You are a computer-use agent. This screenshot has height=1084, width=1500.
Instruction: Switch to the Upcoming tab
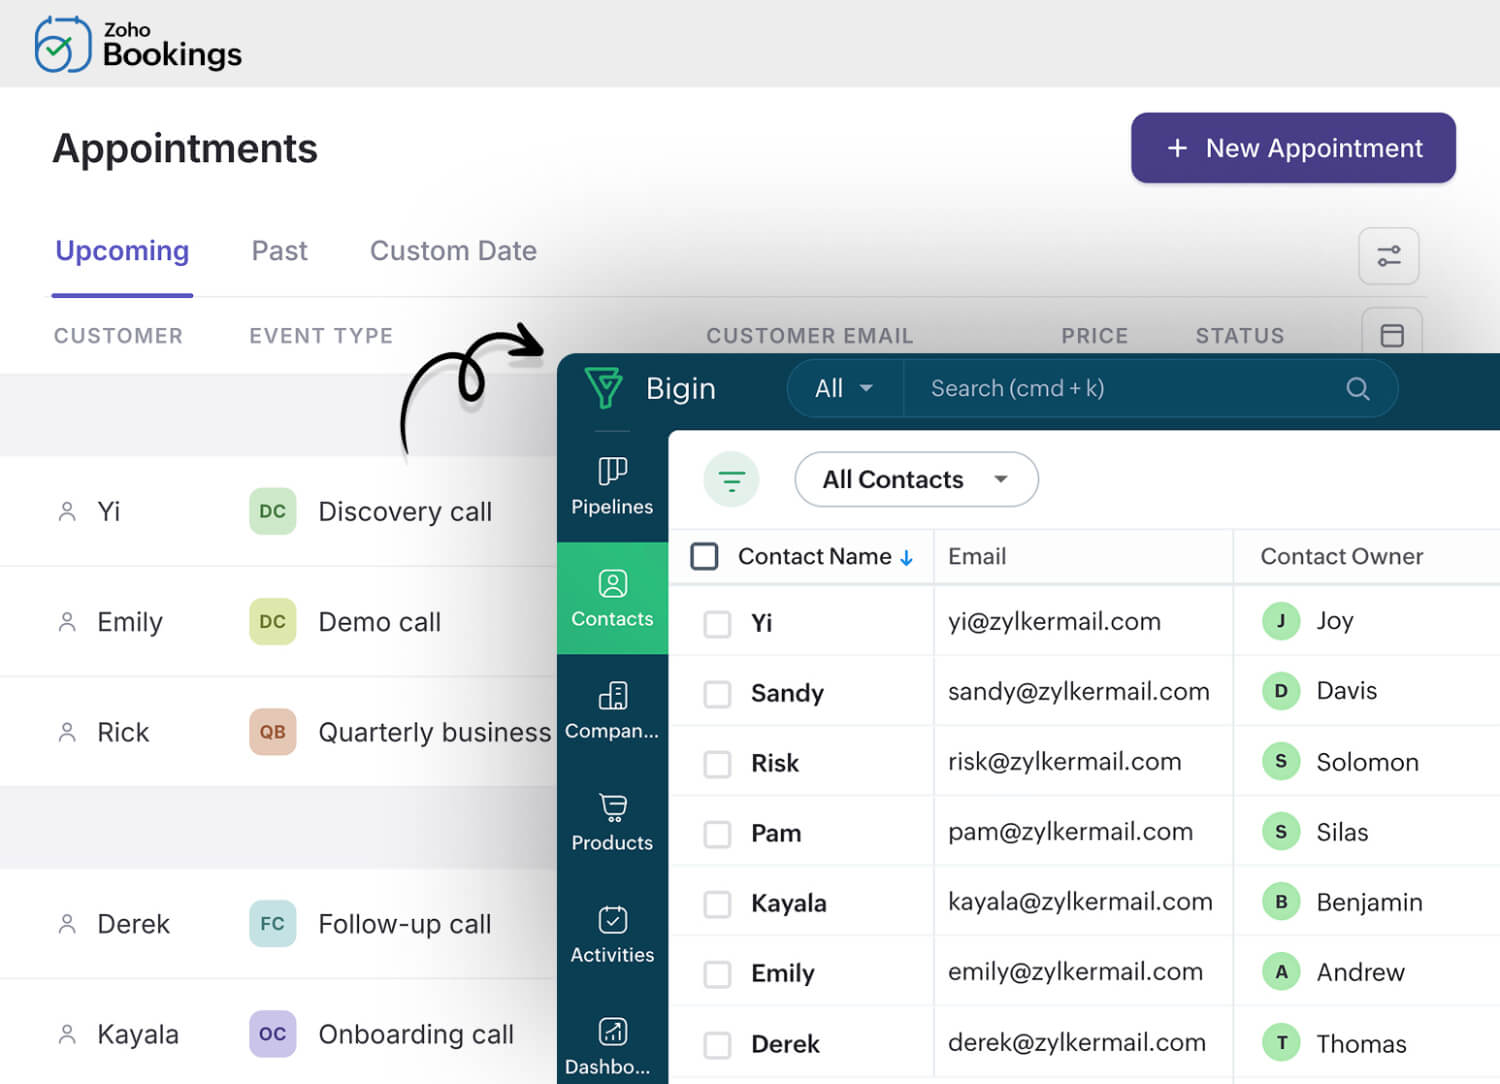click(122, 251)
